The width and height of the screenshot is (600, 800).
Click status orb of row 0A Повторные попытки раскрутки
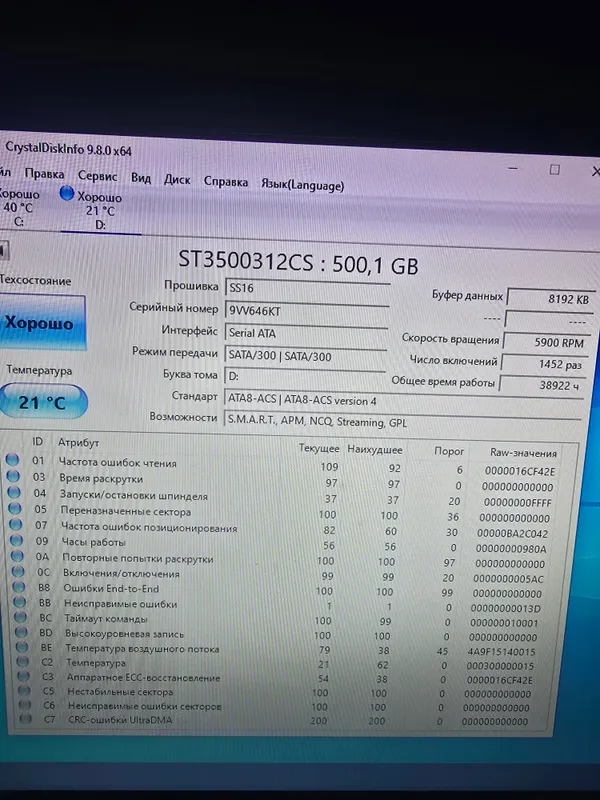tap(17, 556)
